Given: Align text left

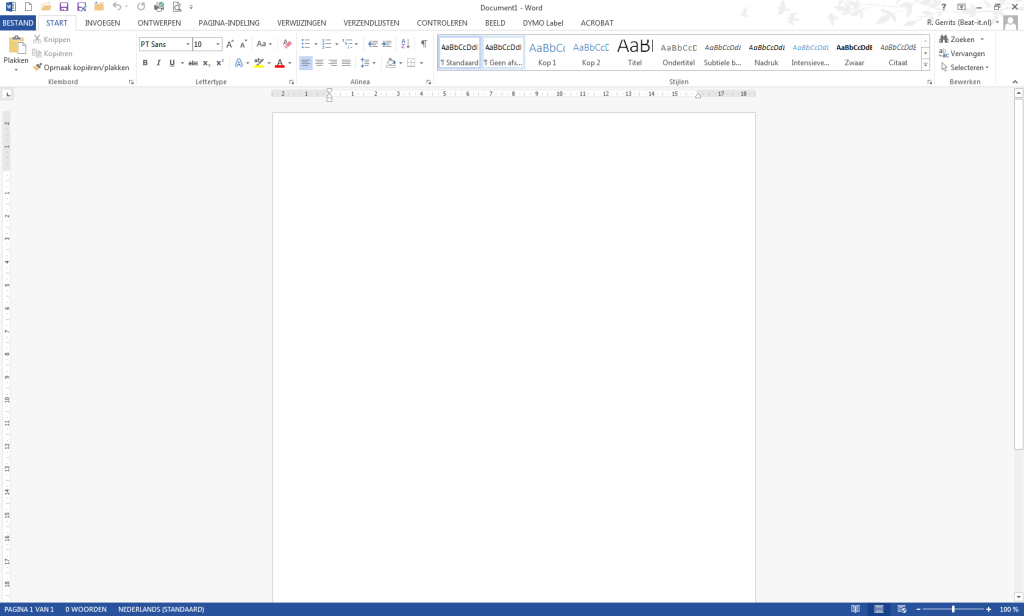Looking at the screenshot, I should pyautogui.click(x=306, y=63).
